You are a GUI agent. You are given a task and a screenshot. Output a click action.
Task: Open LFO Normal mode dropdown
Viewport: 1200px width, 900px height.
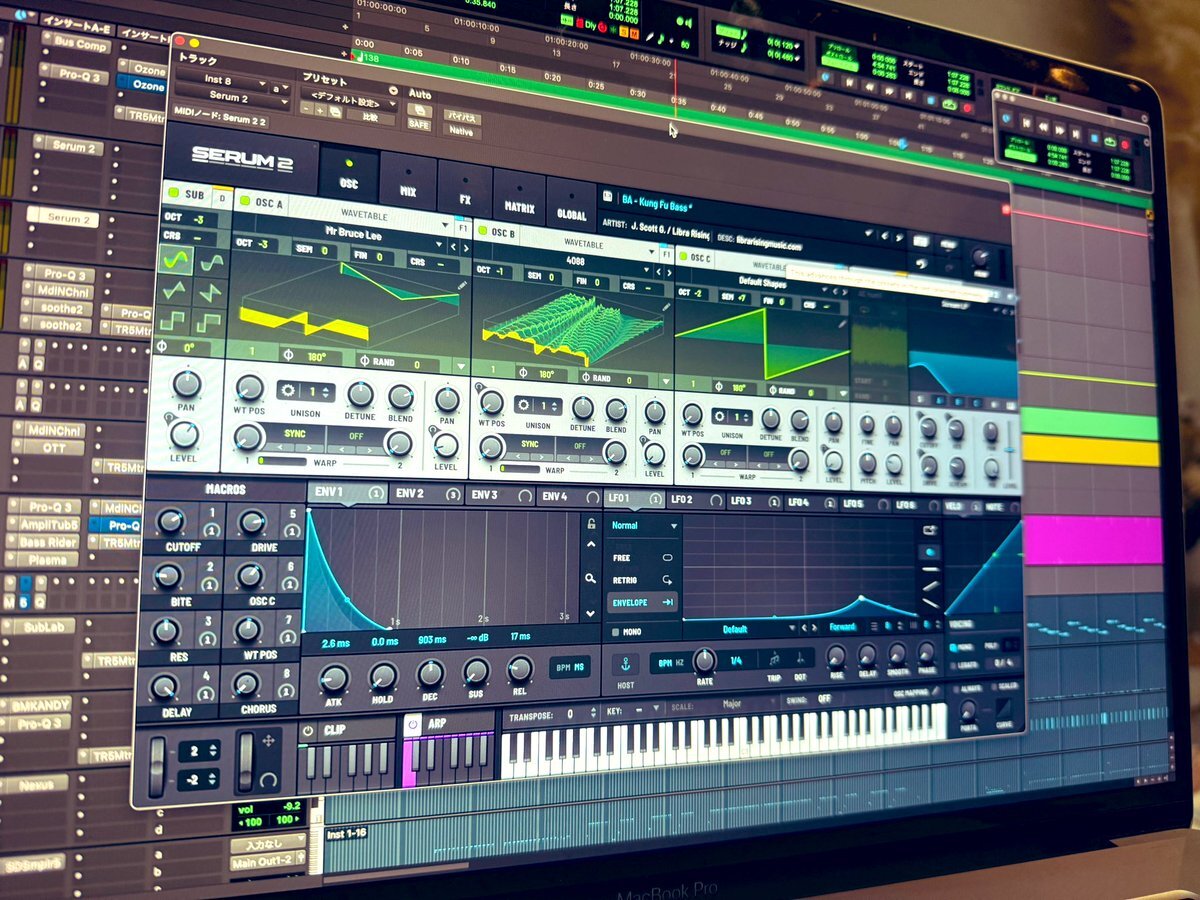pyautogui.click(x=645, y=526)
